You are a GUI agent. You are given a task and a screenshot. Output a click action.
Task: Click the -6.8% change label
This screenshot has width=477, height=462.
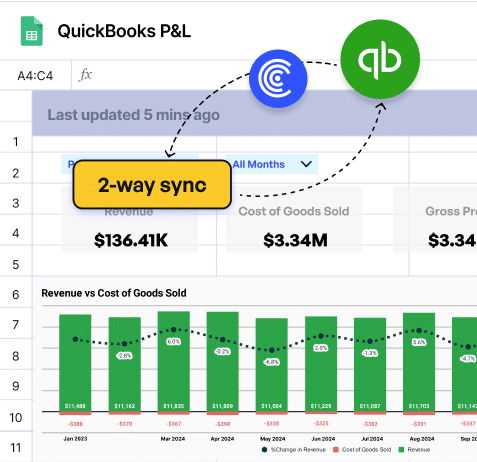271,362
